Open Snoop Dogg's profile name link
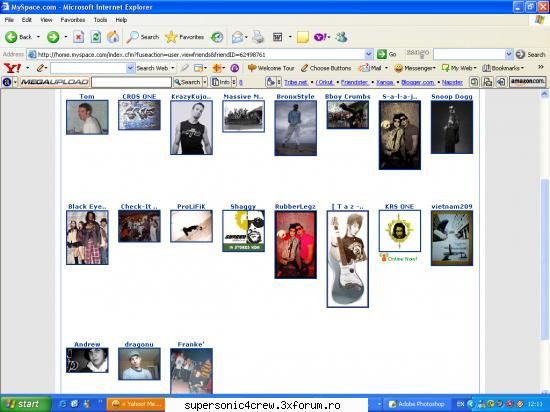 [x=452, y=96]
